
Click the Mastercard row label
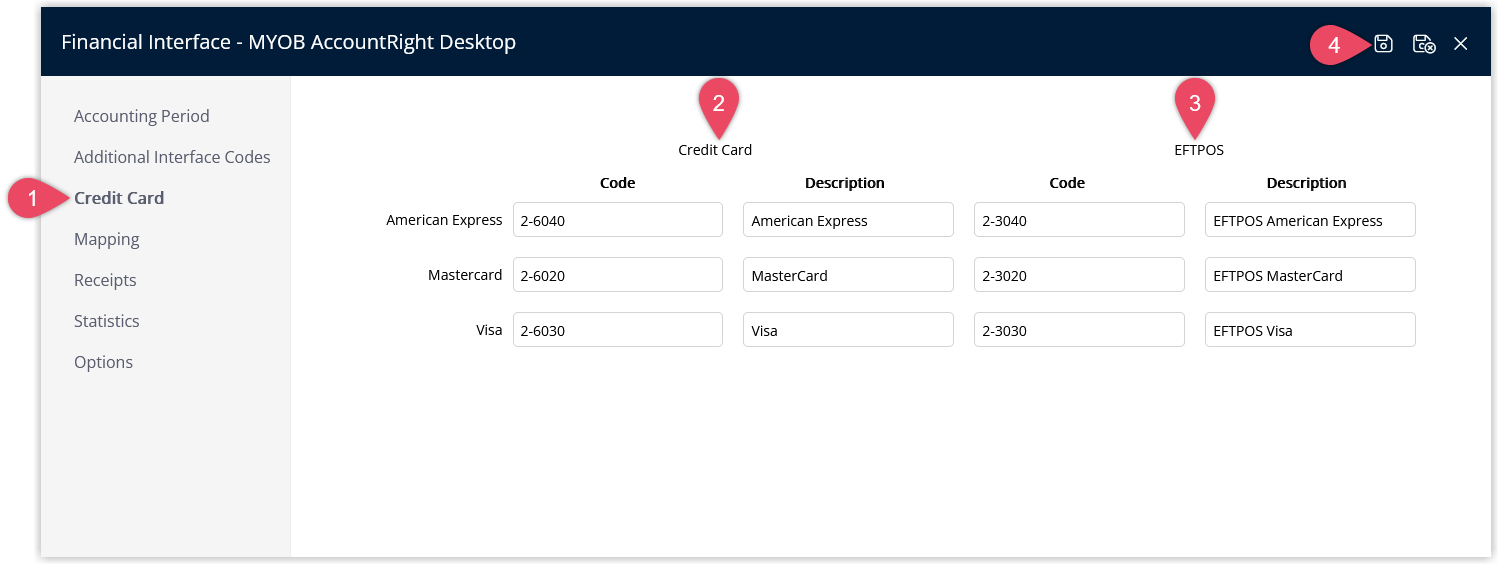click(x=465, y=275)
